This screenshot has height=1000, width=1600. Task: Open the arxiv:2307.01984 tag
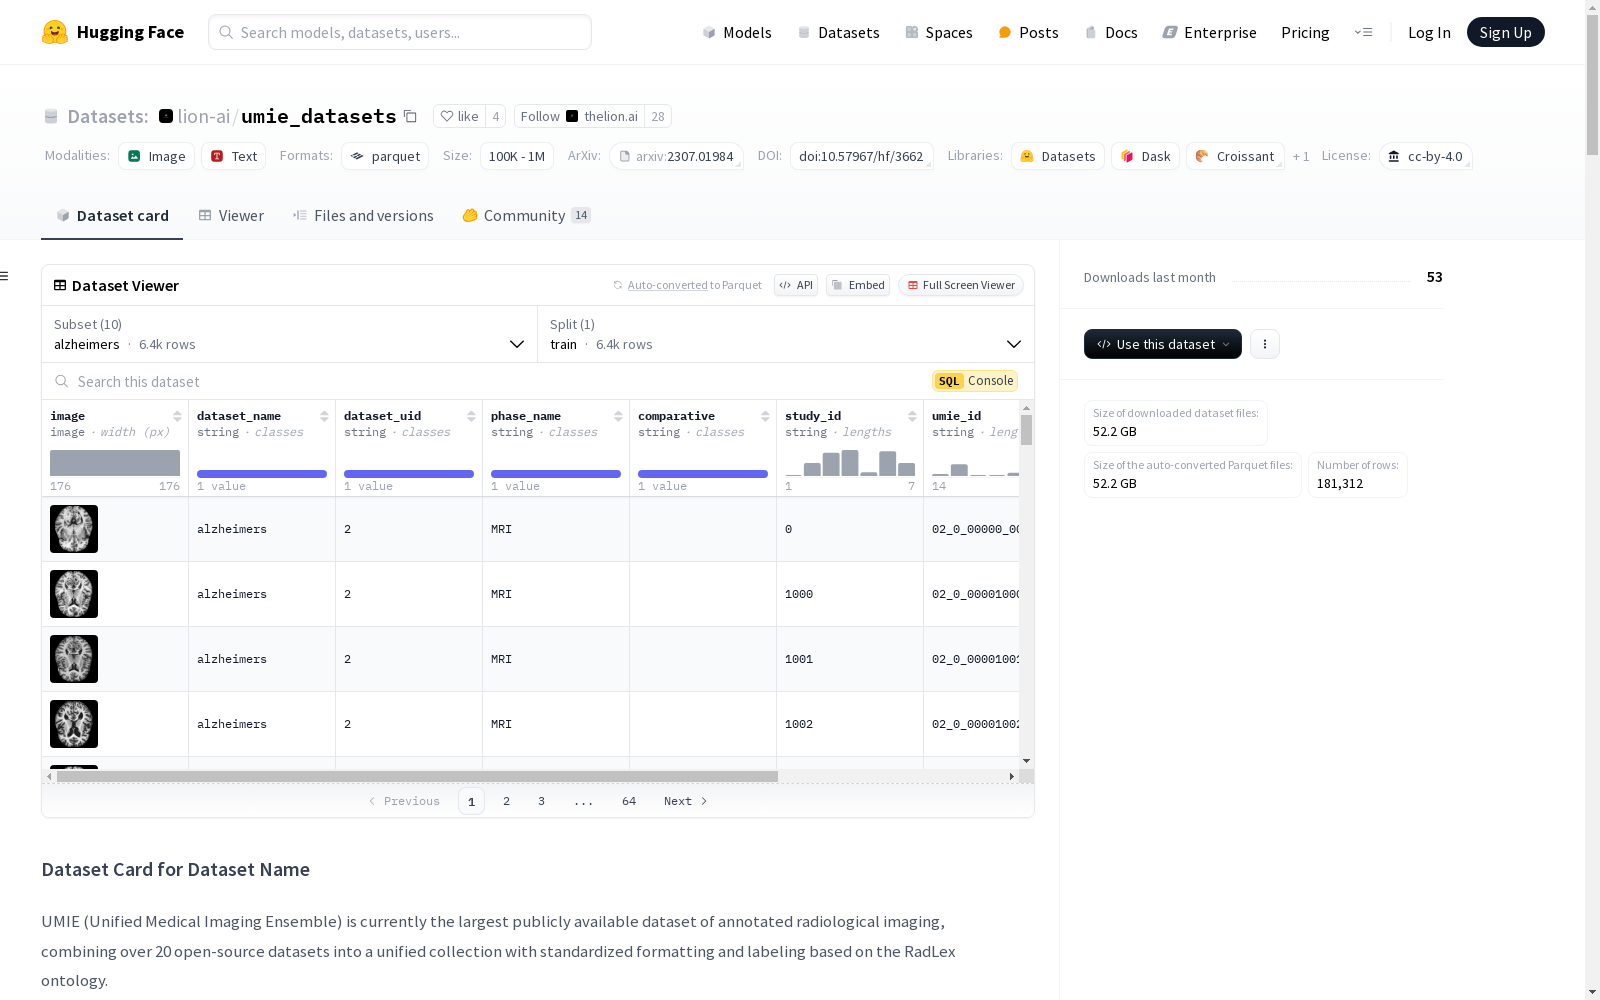tap(677, 156)
